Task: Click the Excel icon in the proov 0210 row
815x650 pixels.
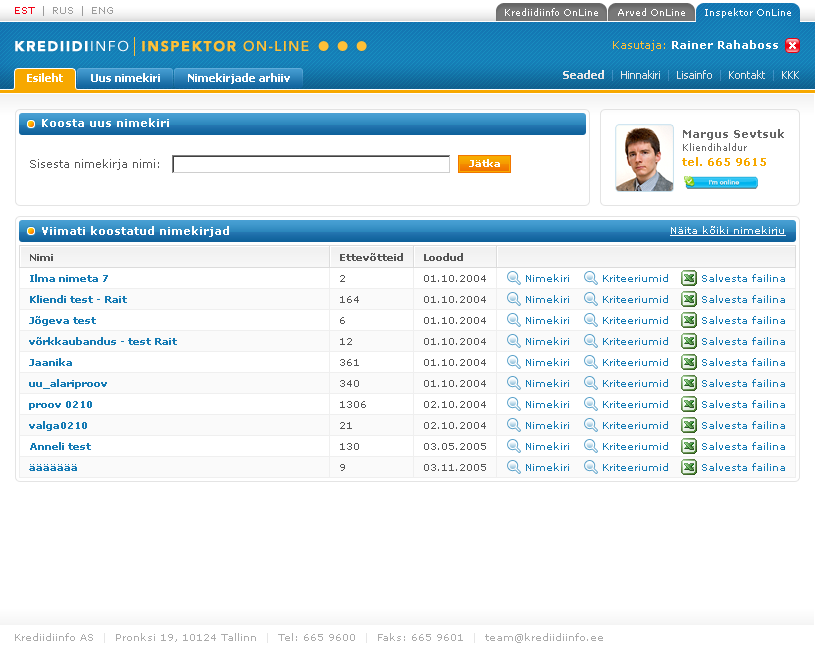Action: [689, 404]
